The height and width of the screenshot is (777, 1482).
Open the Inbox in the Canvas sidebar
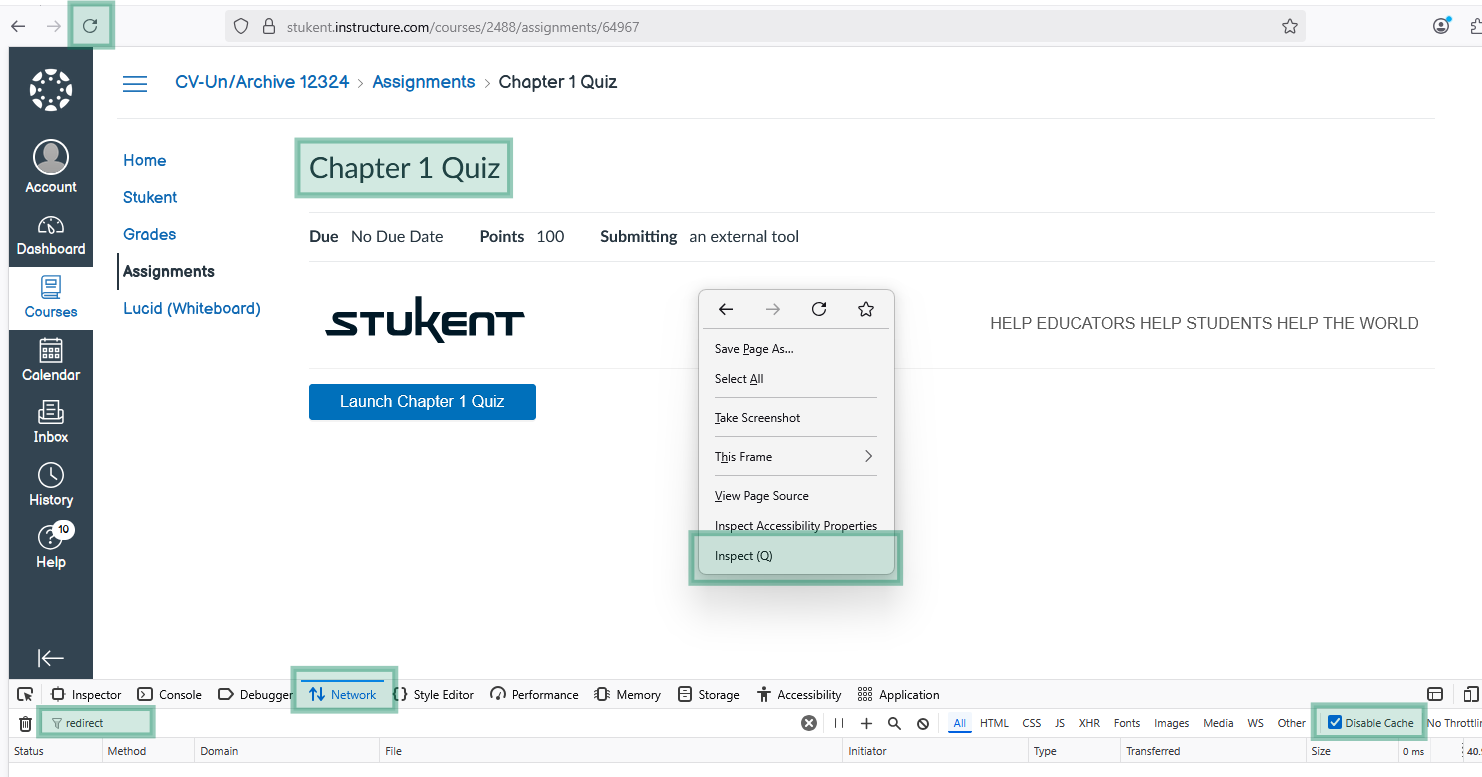pos(51,423)
